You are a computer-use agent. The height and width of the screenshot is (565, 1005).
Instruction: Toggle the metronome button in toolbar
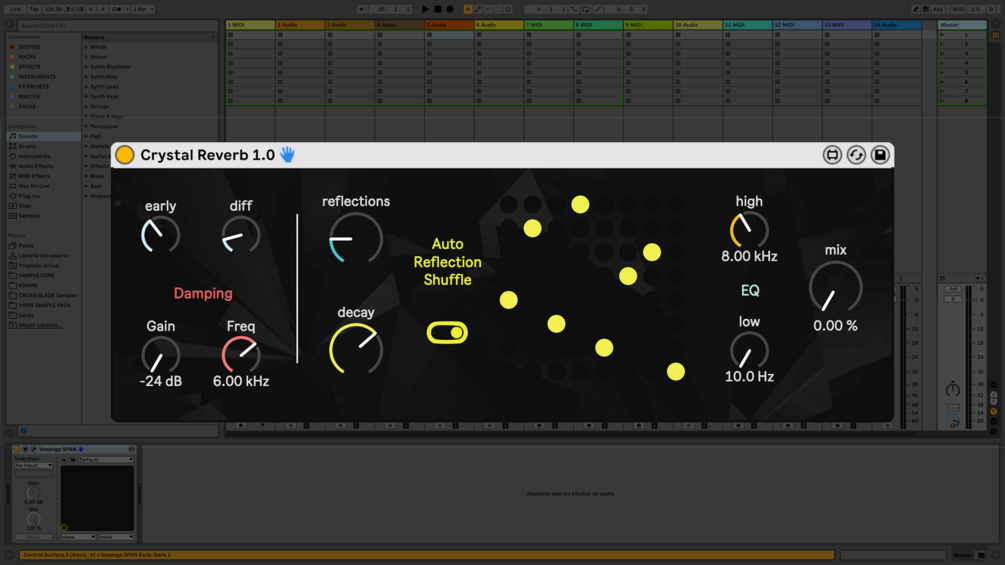click(x=117, y=10)
